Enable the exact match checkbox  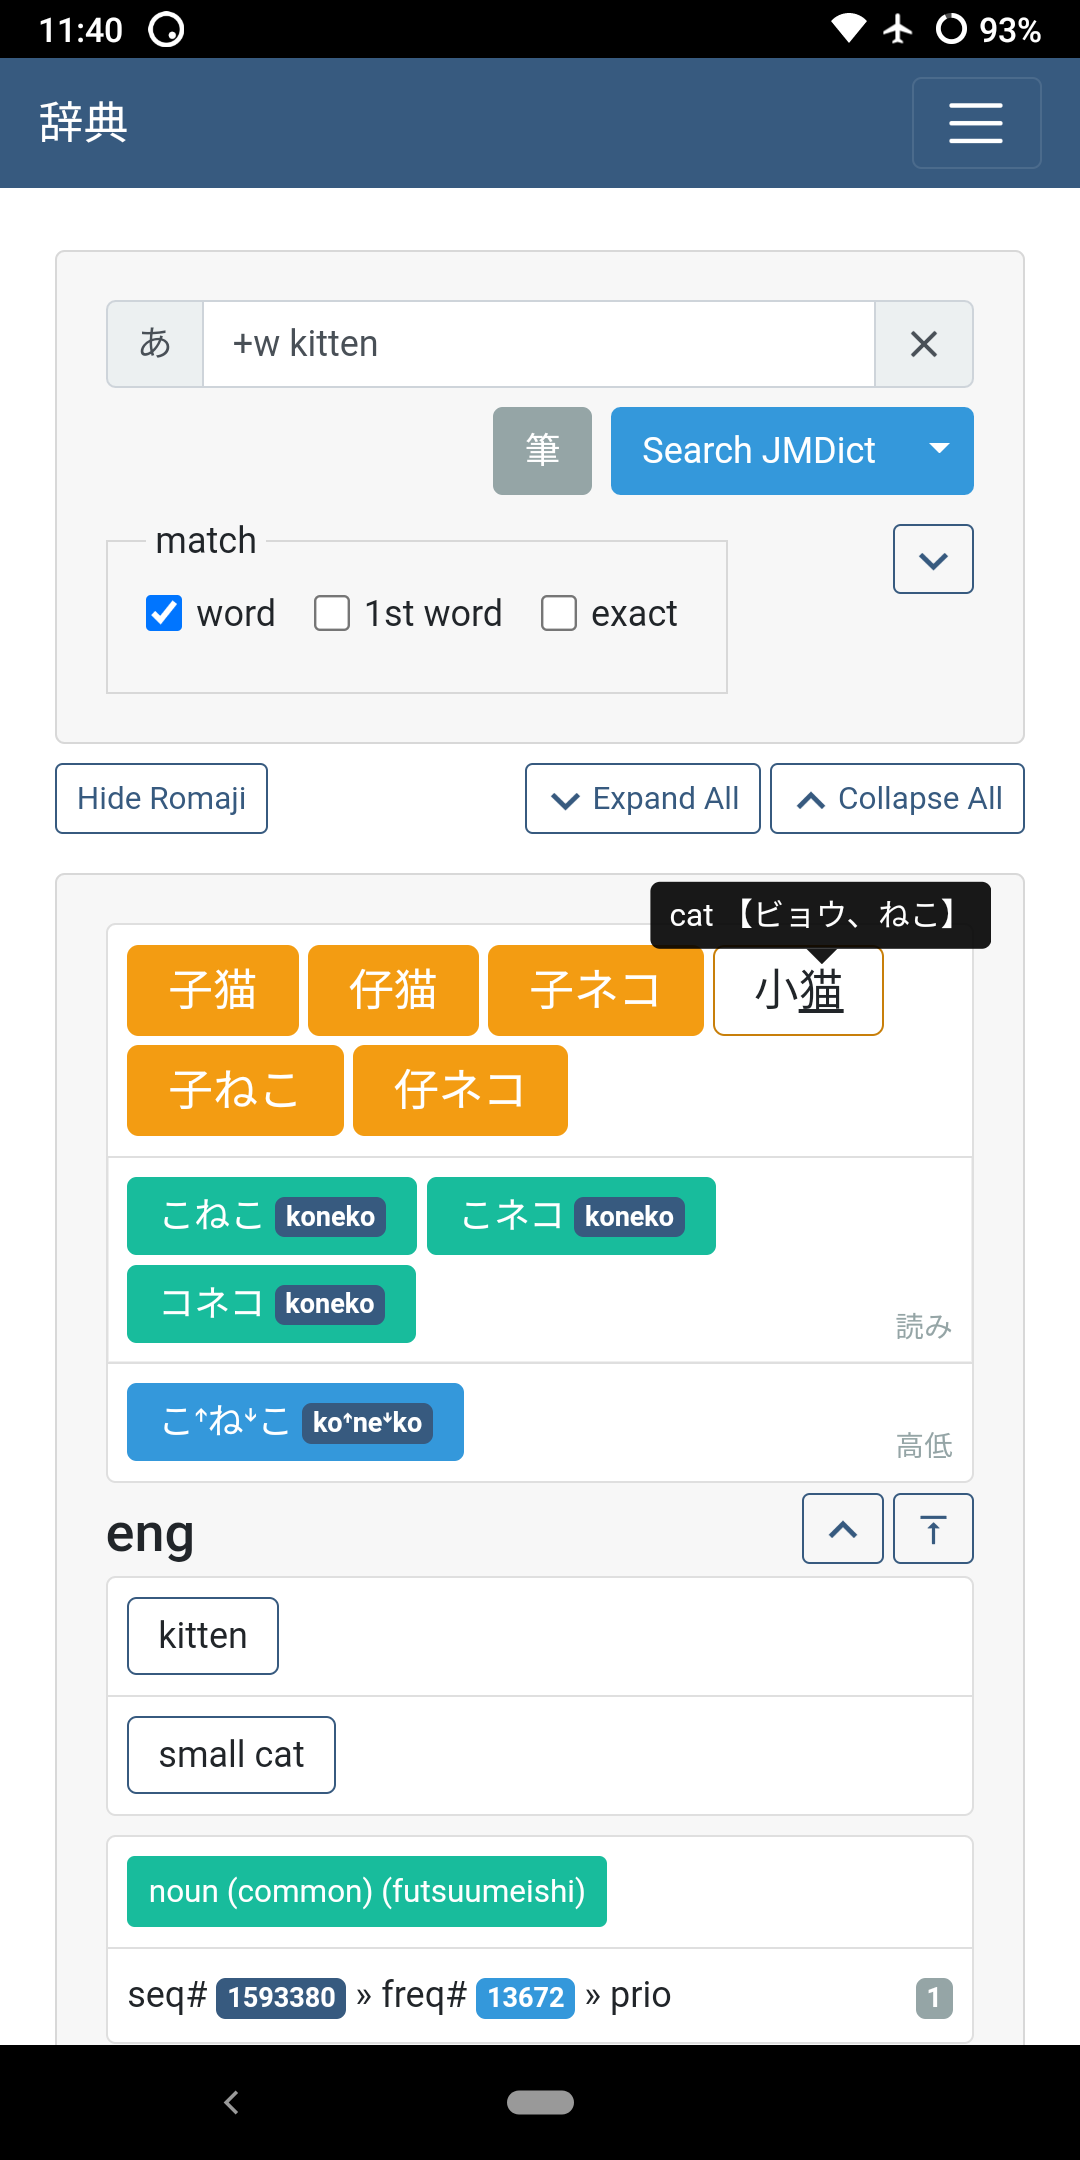coord(559,613)
